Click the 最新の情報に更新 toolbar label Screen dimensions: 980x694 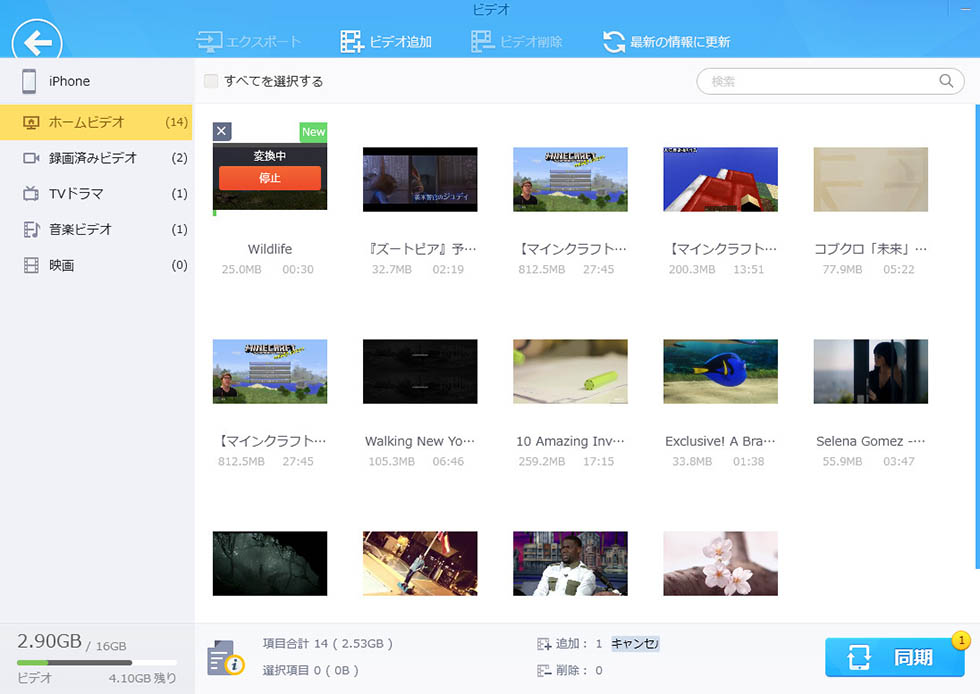pos(680,42)
